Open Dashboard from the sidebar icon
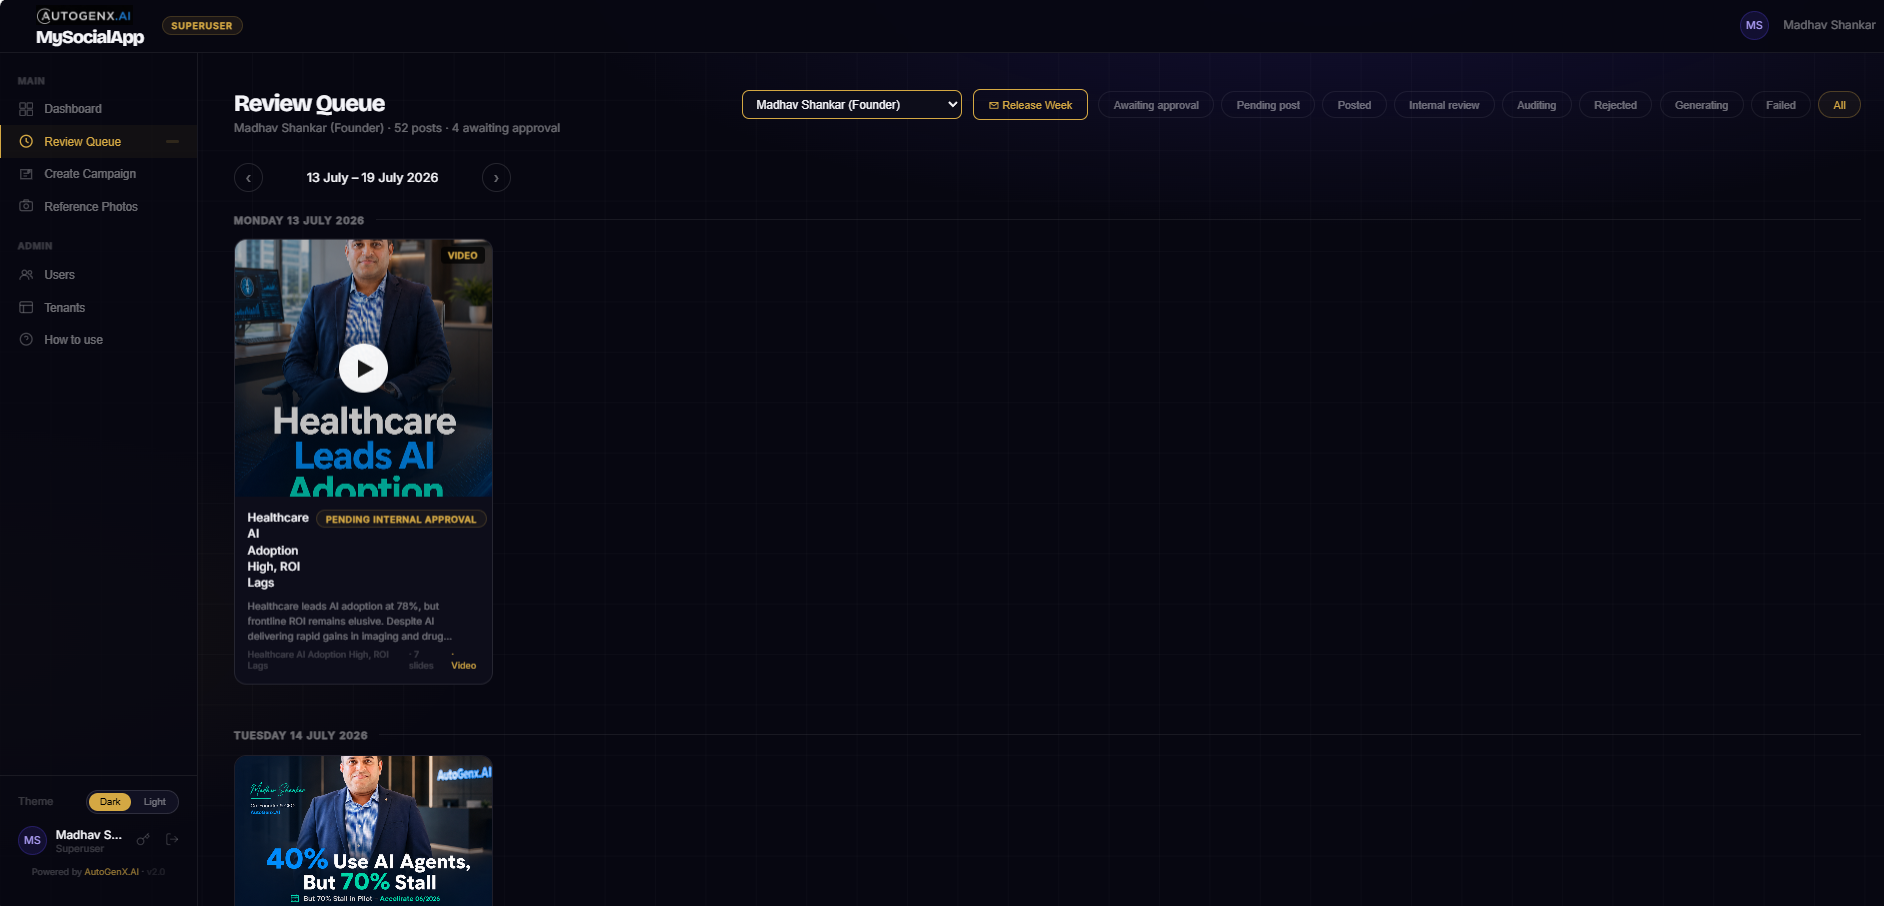 26,109
